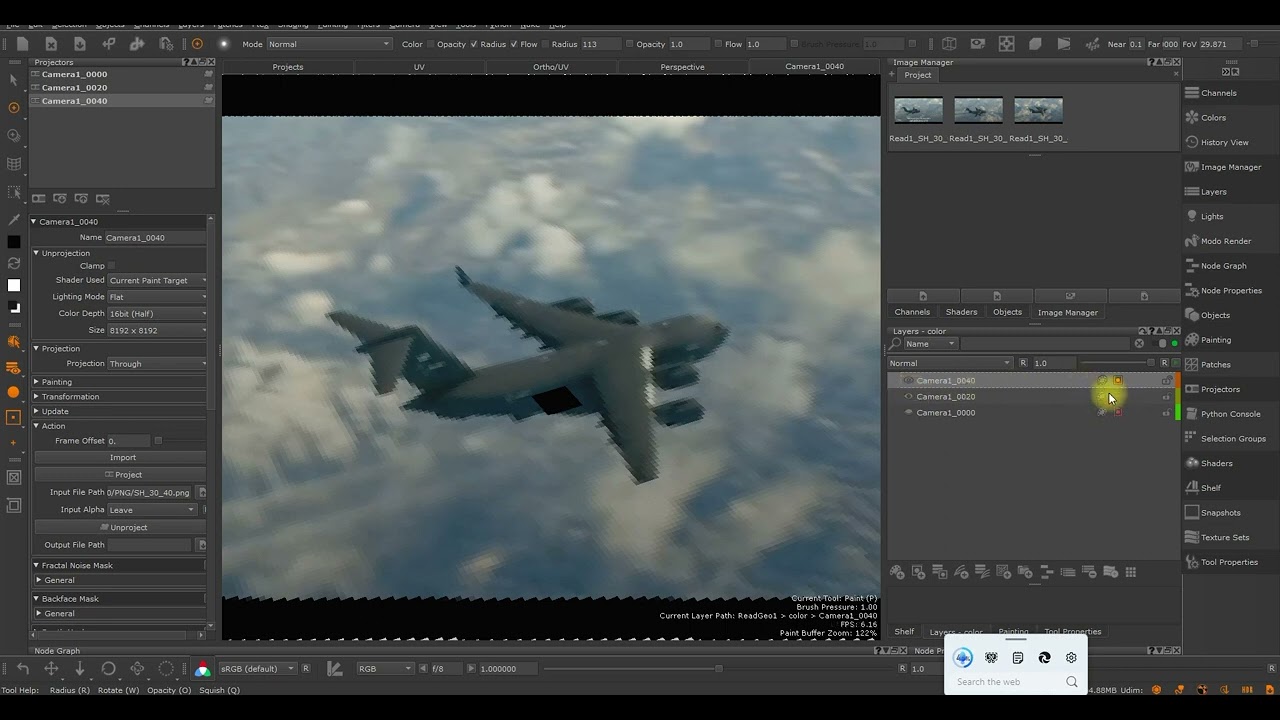Open the Projection dropdown set to Through
The image size is (1280, 720).
[x=157, y=364]
